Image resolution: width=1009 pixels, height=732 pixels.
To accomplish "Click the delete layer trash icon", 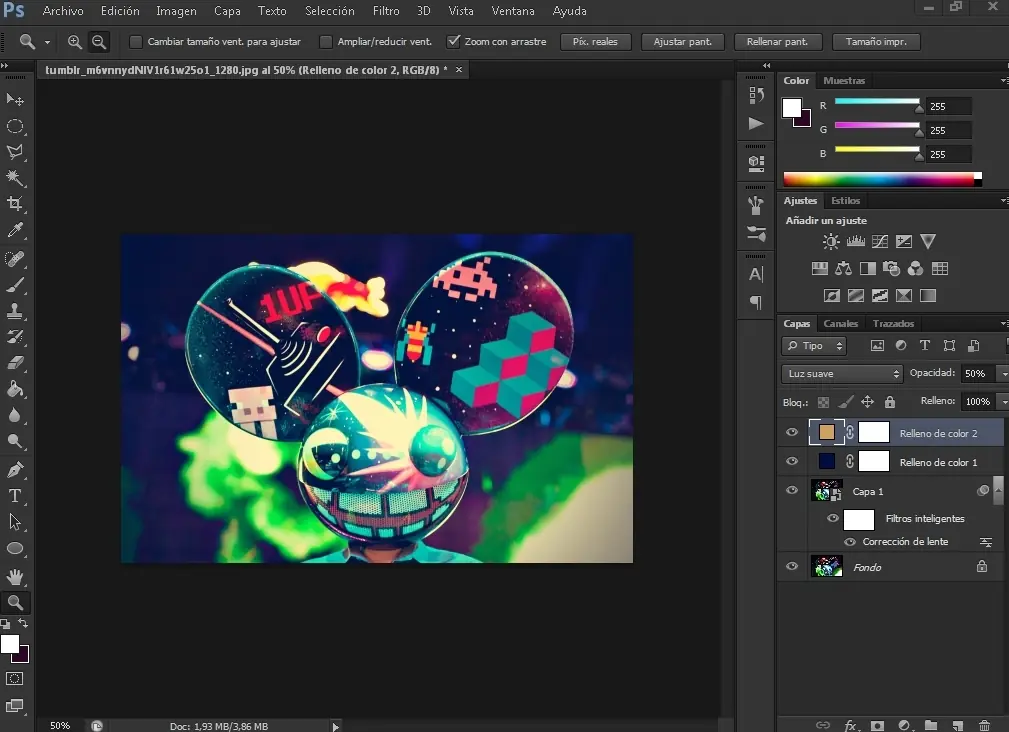I will (984, 725).
